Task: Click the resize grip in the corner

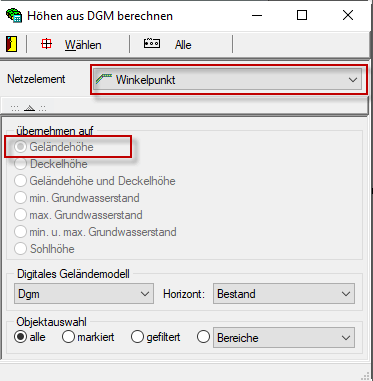Action: (x=366, y=376)
